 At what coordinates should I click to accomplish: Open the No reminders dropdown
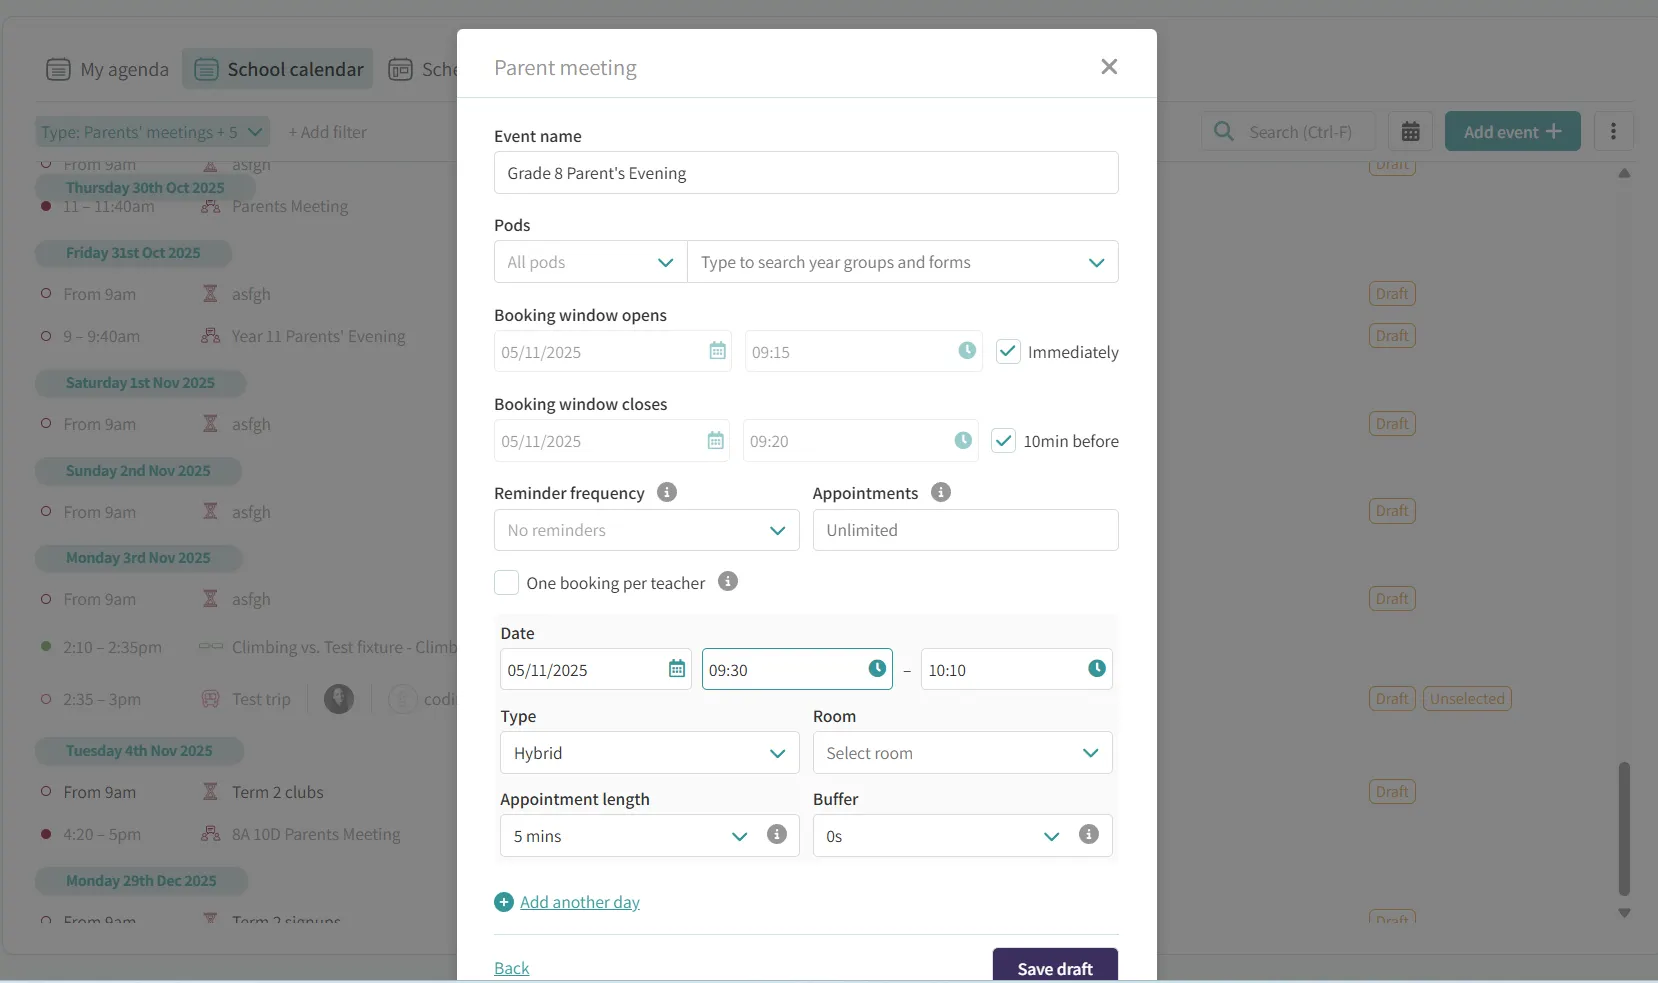click(646, 530)
